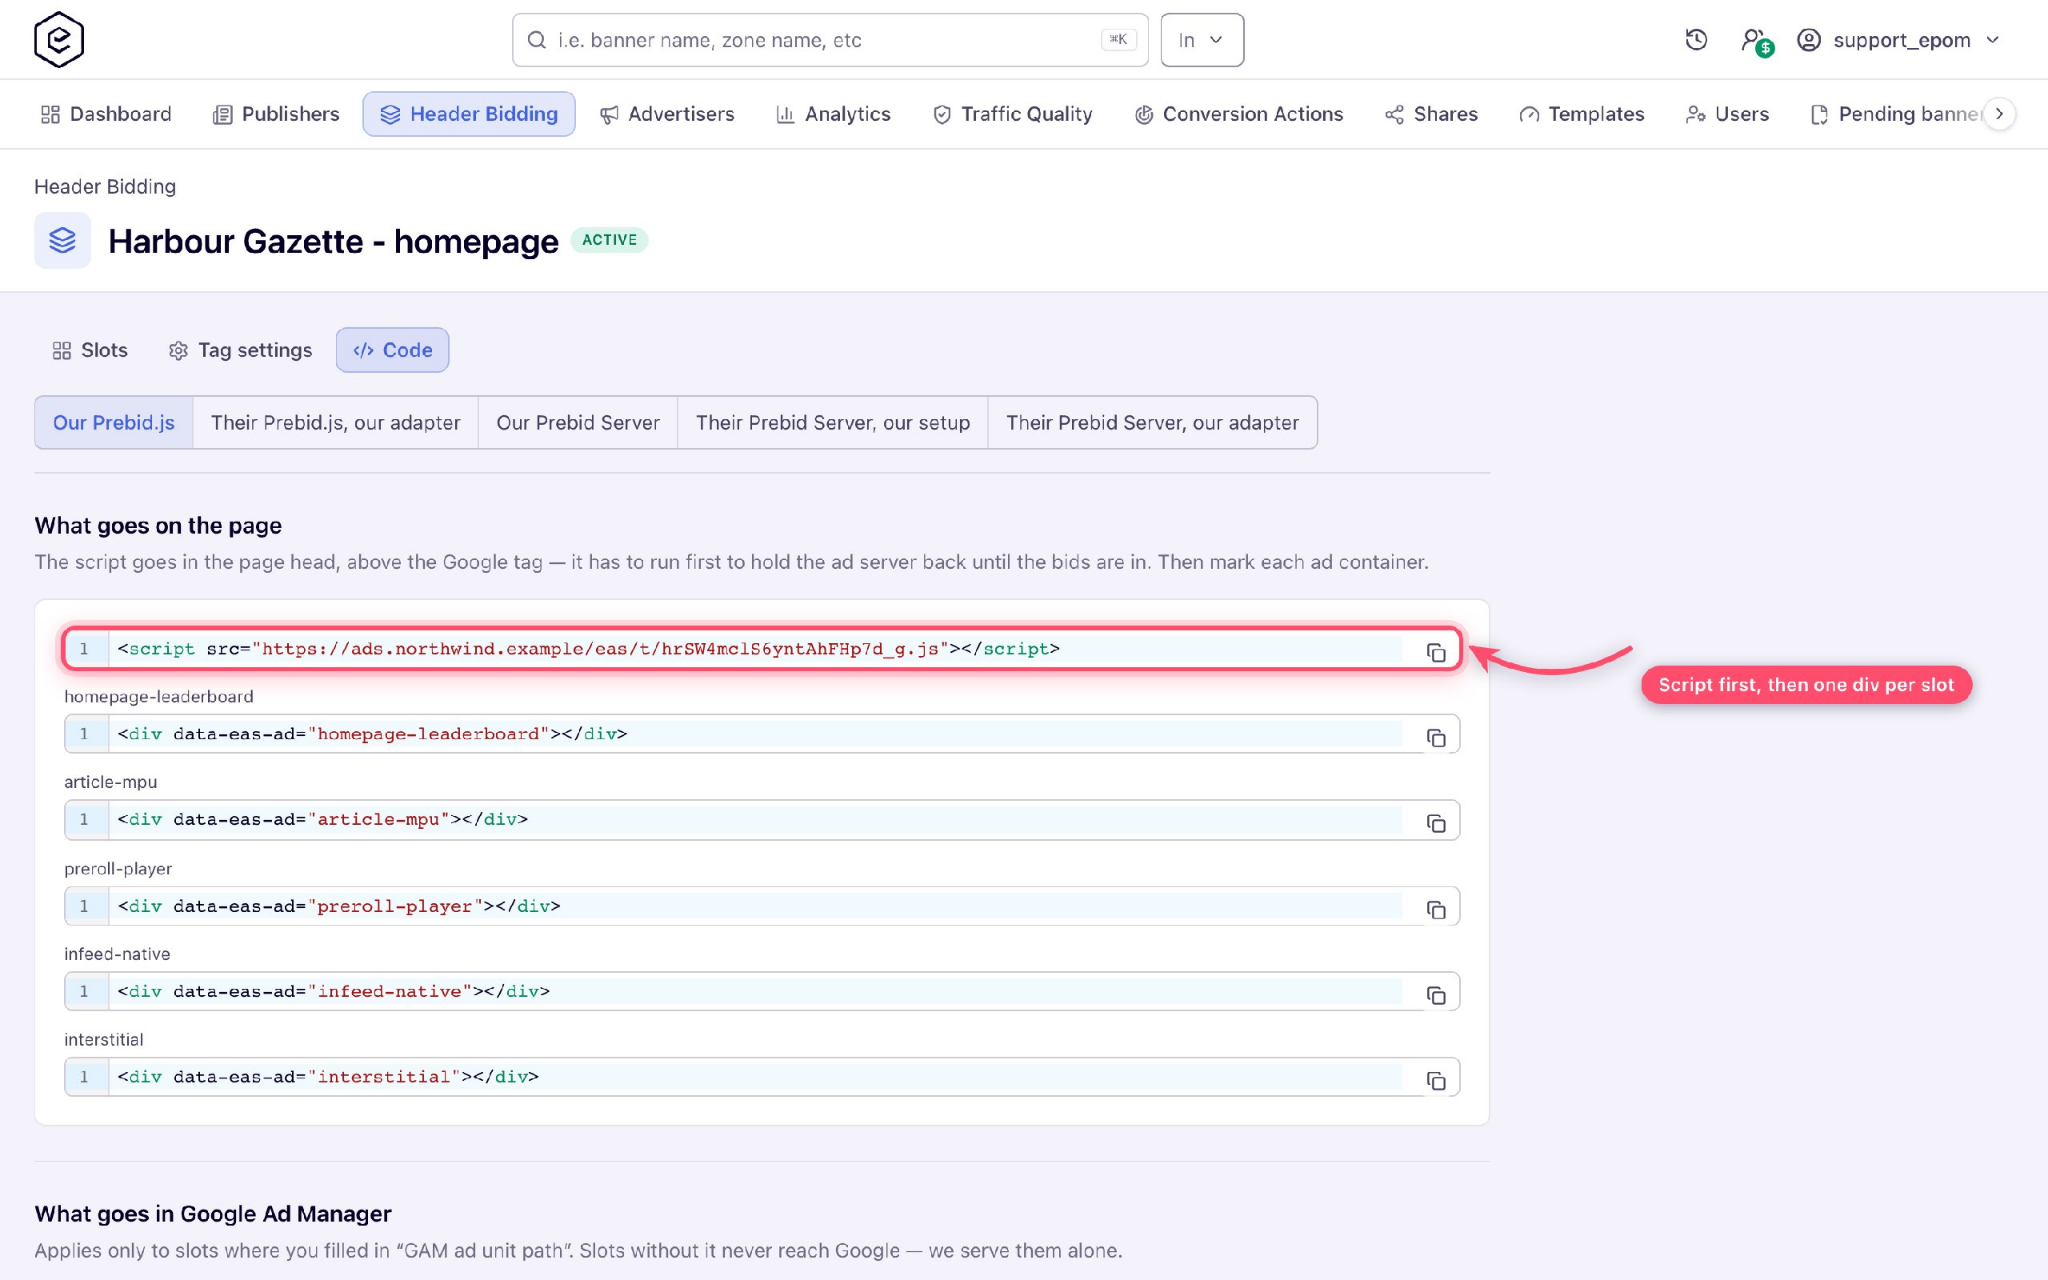Click the search magnifier icon

click(537, 40)
